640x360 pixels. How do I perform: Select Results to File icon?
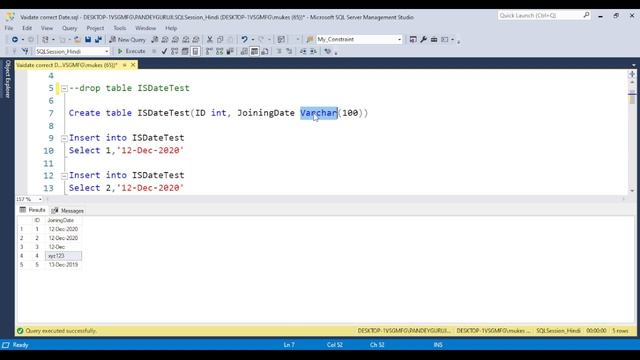(265, 51)
